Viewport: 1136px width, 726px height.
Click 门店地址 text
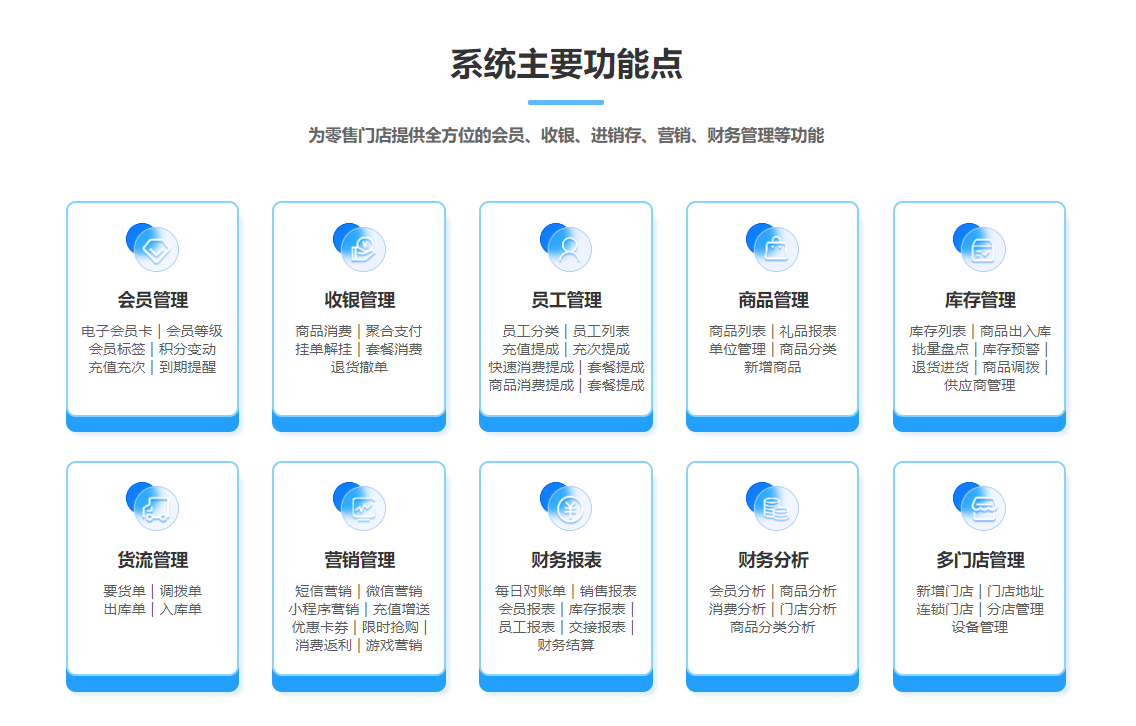1015,591
